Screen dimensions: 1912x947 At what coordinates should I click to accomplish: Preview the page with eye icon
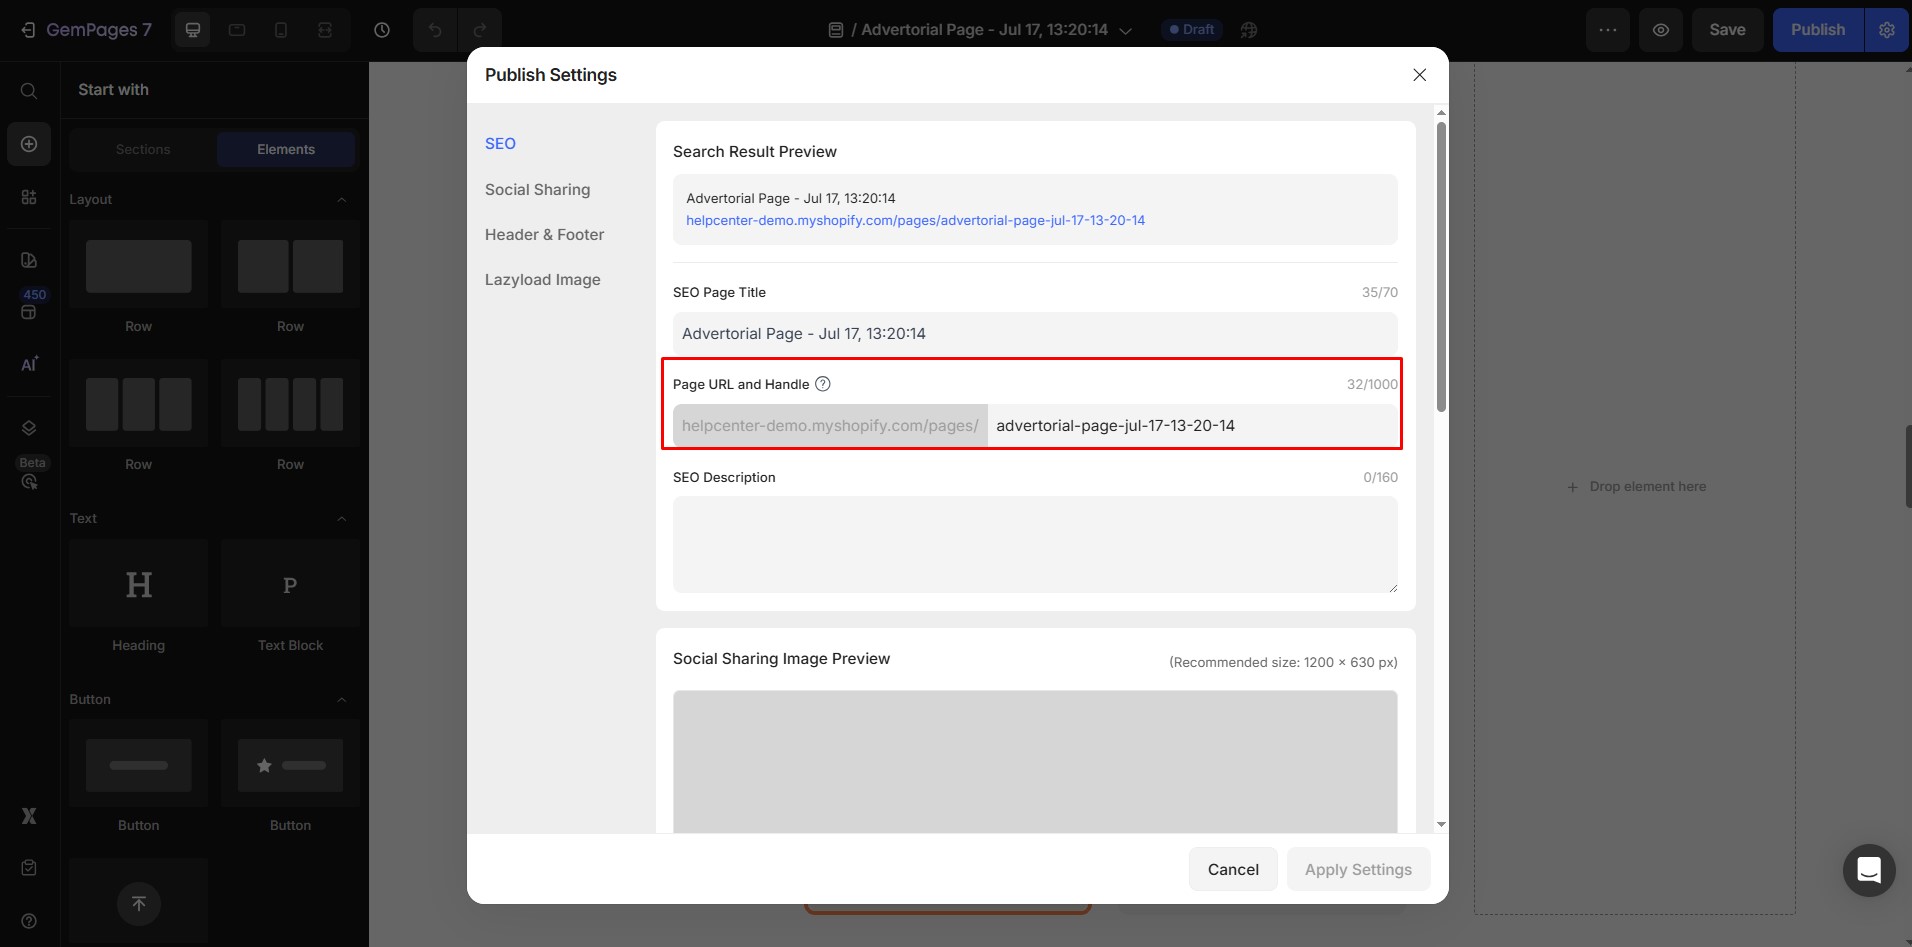tap(1661, 30)
